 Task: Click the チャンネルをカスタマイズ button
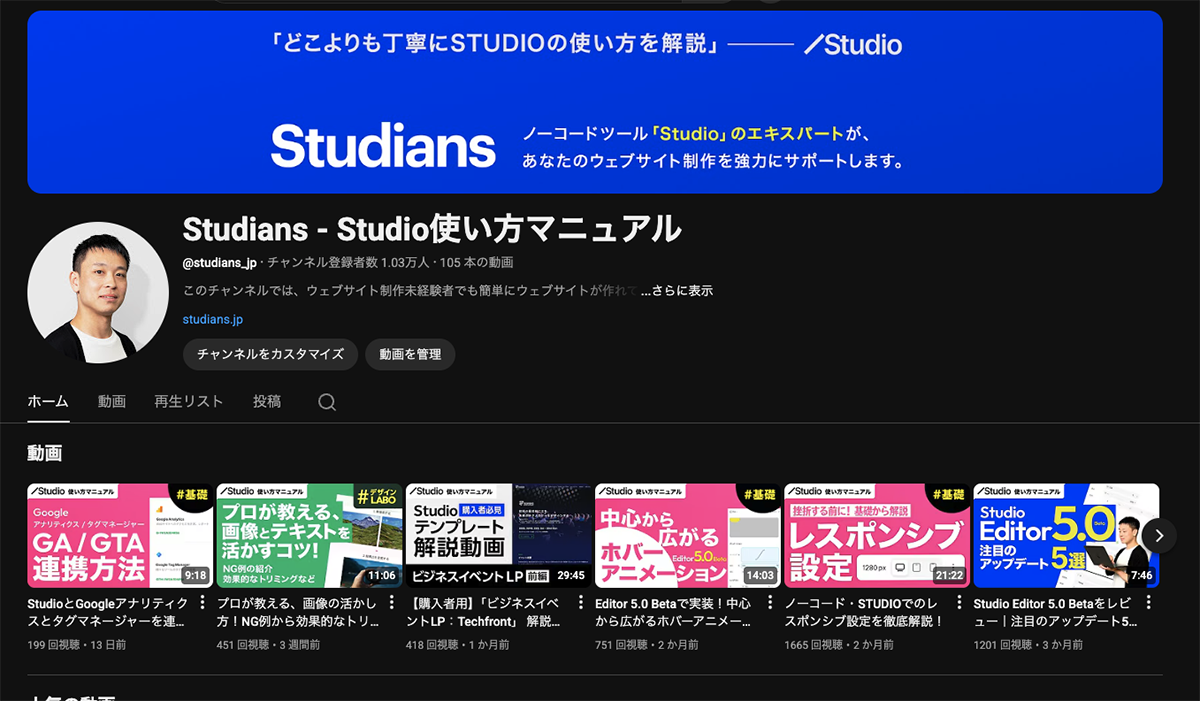click(269, 354)
